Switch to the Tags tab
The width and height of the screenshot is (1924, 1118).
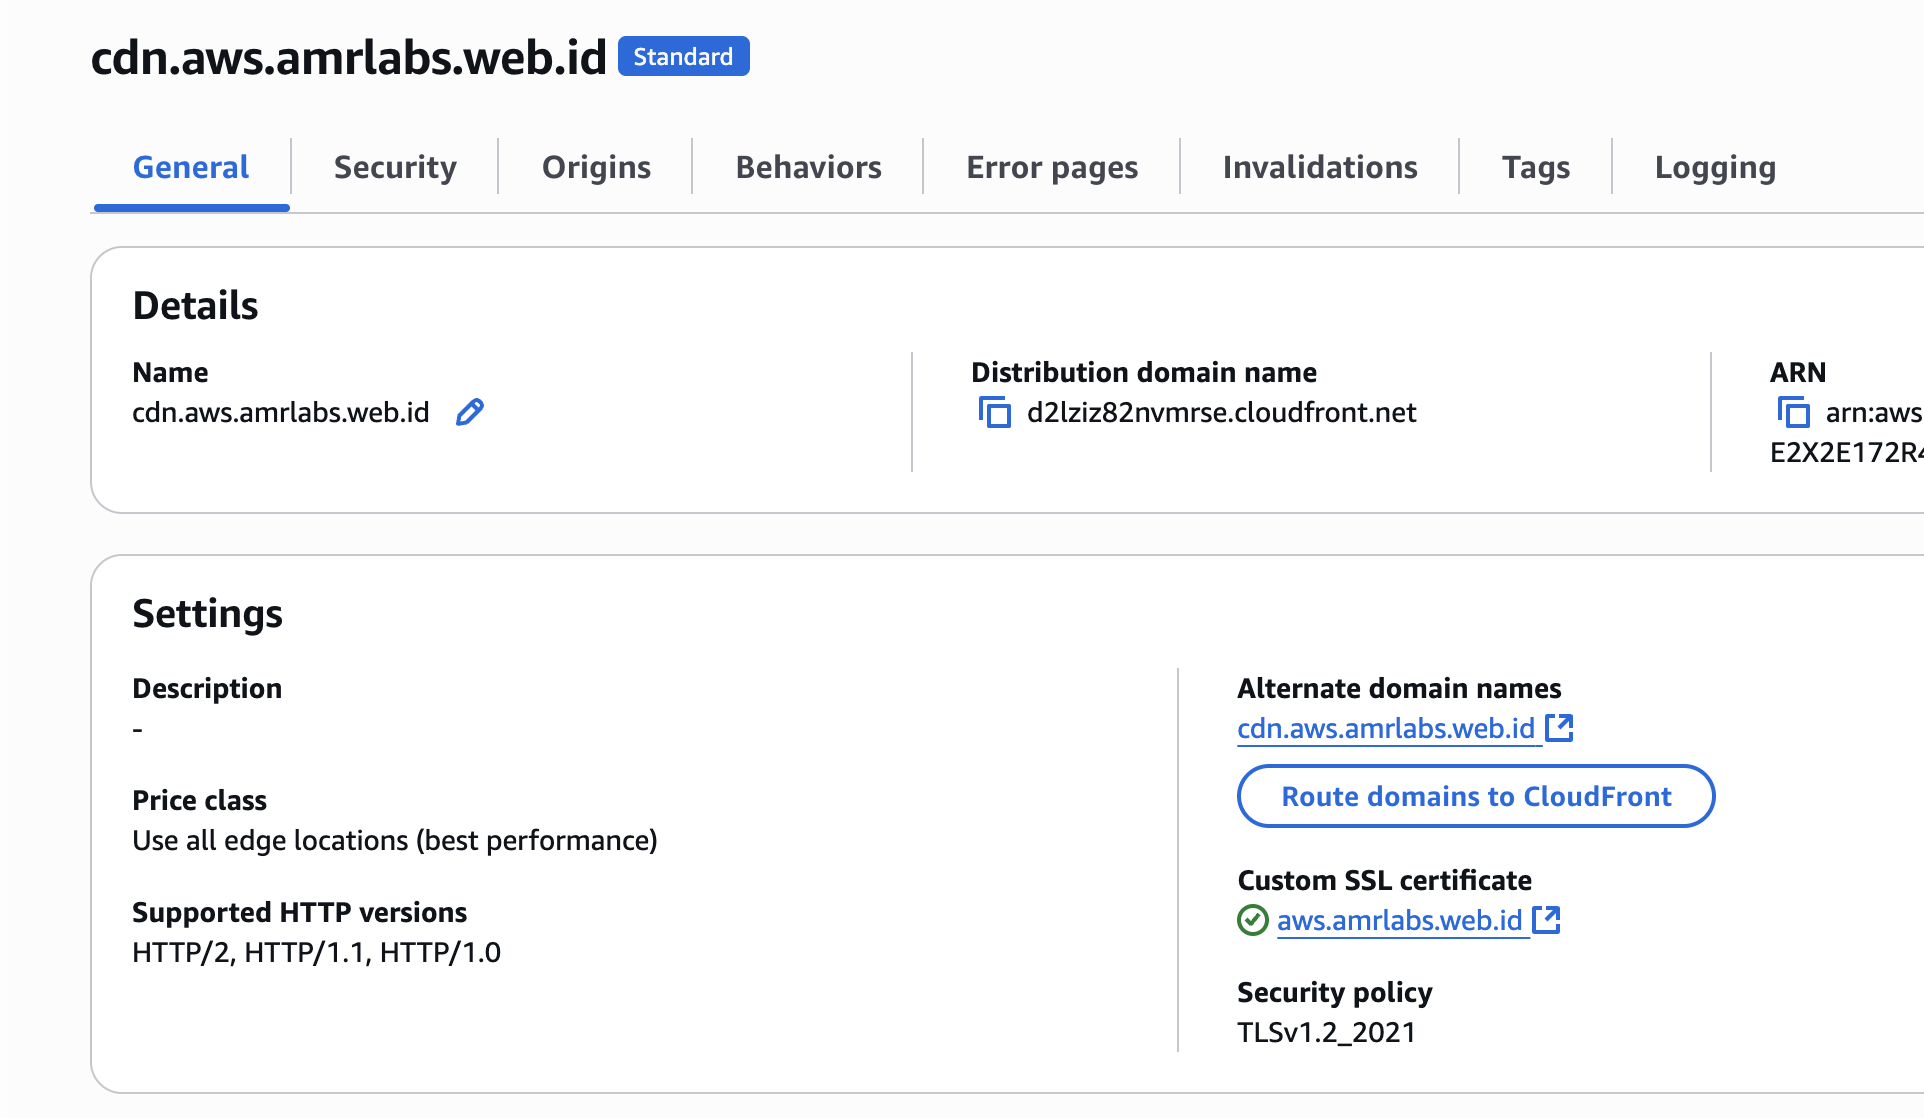[x=1536, y=167]
